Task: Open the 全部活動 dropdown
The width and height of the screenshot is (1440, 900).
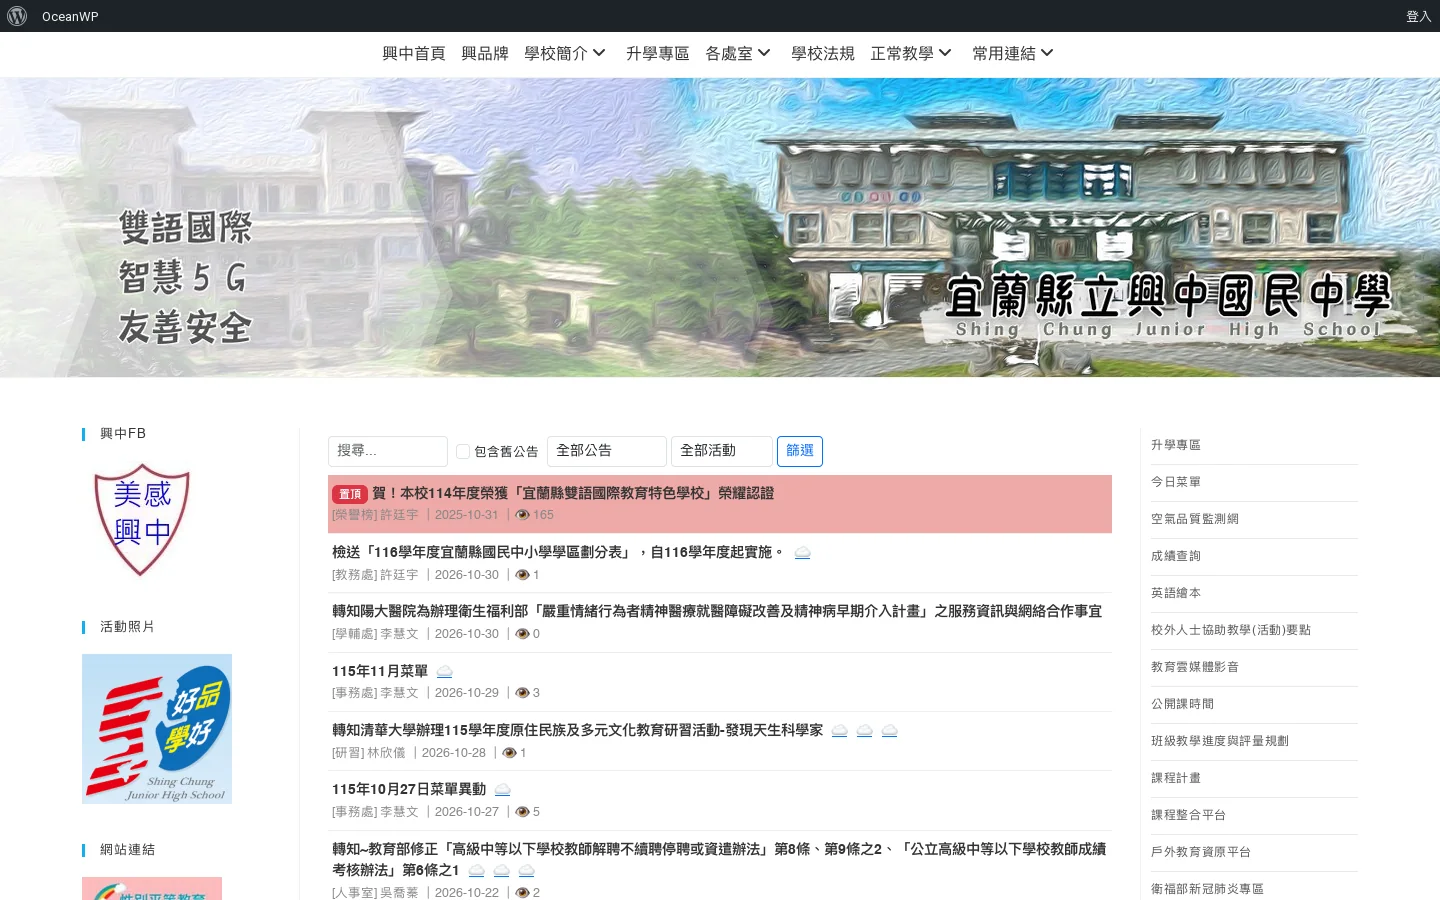Action: pyautogui.click(x=722, y=451)
